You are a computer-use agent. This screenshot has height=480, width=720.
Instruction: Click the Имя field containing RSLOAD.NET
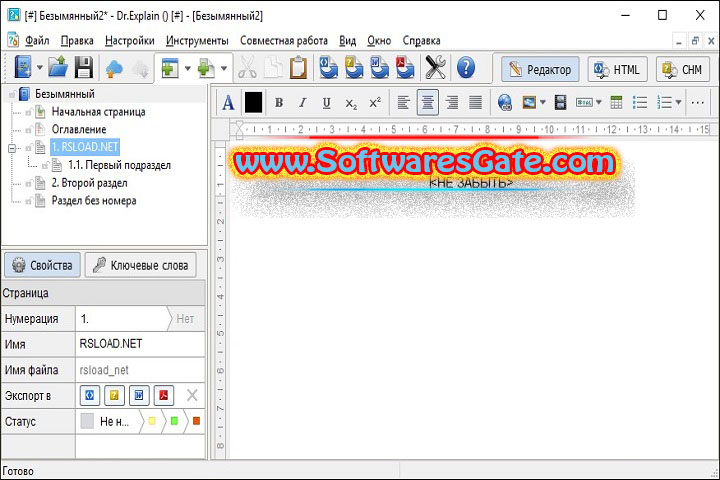[x=140, y=344]
